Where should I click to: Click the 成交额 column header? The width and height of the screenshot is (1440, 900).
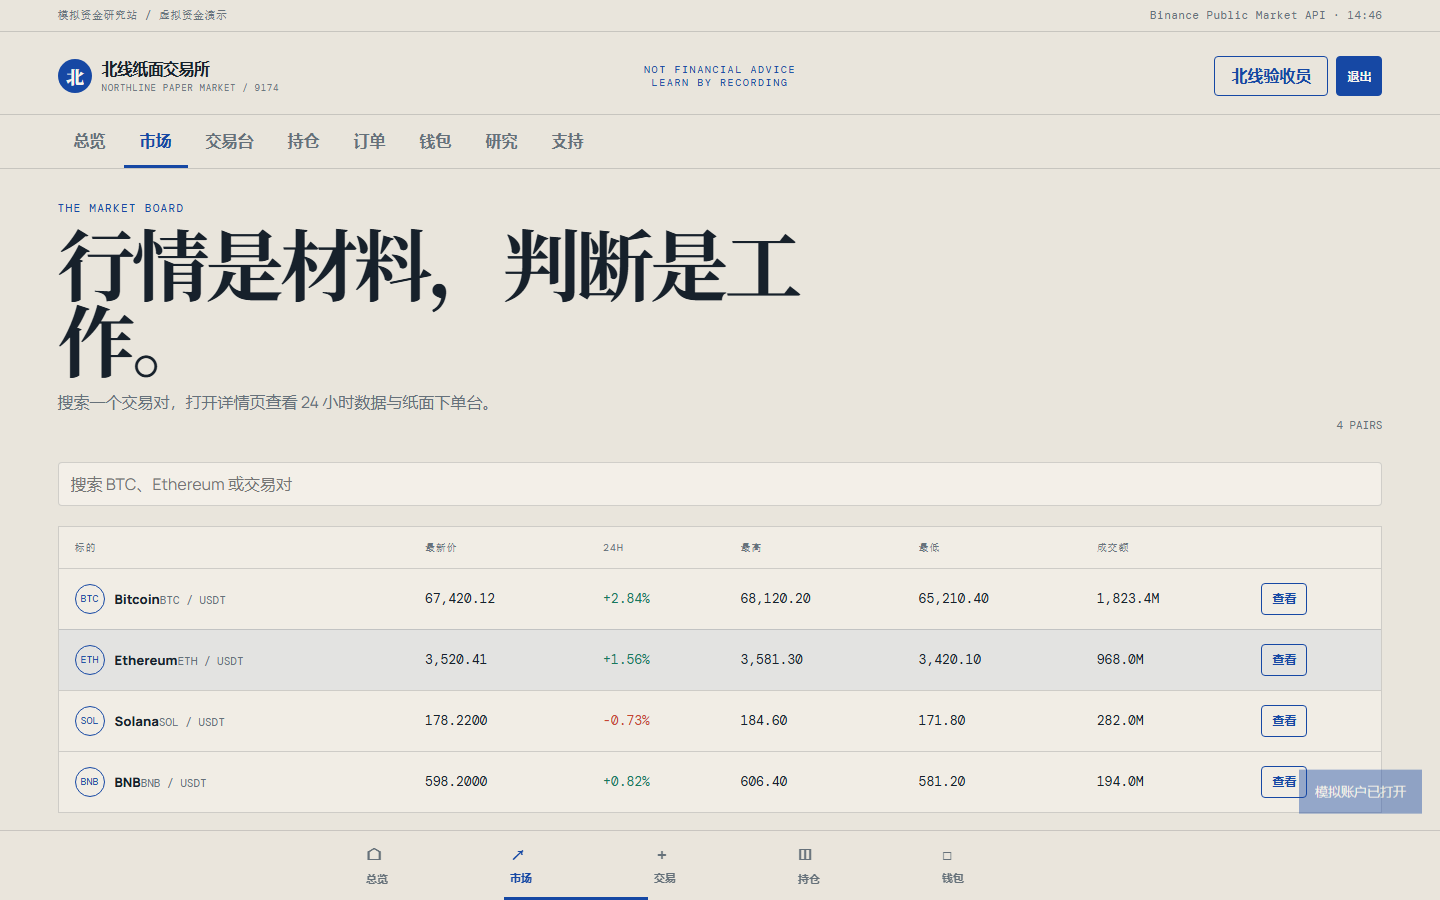click(1112, 548)
